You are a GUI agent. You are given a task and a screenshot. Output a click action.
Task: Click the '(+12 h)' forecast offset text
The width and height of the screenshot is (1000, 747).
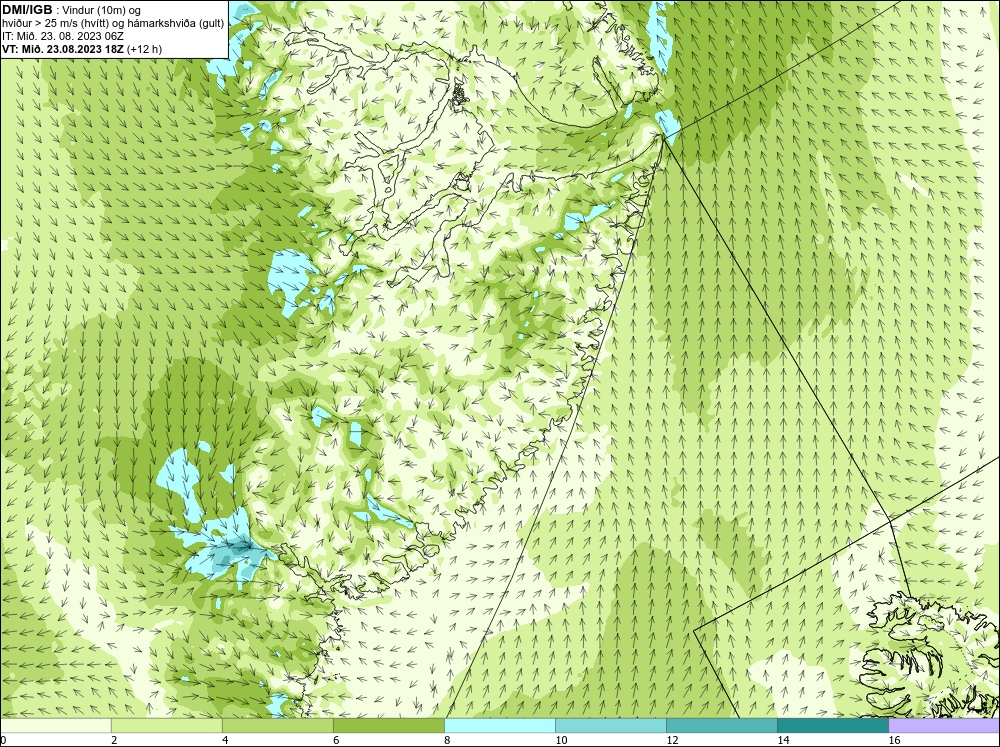point(145,49)
